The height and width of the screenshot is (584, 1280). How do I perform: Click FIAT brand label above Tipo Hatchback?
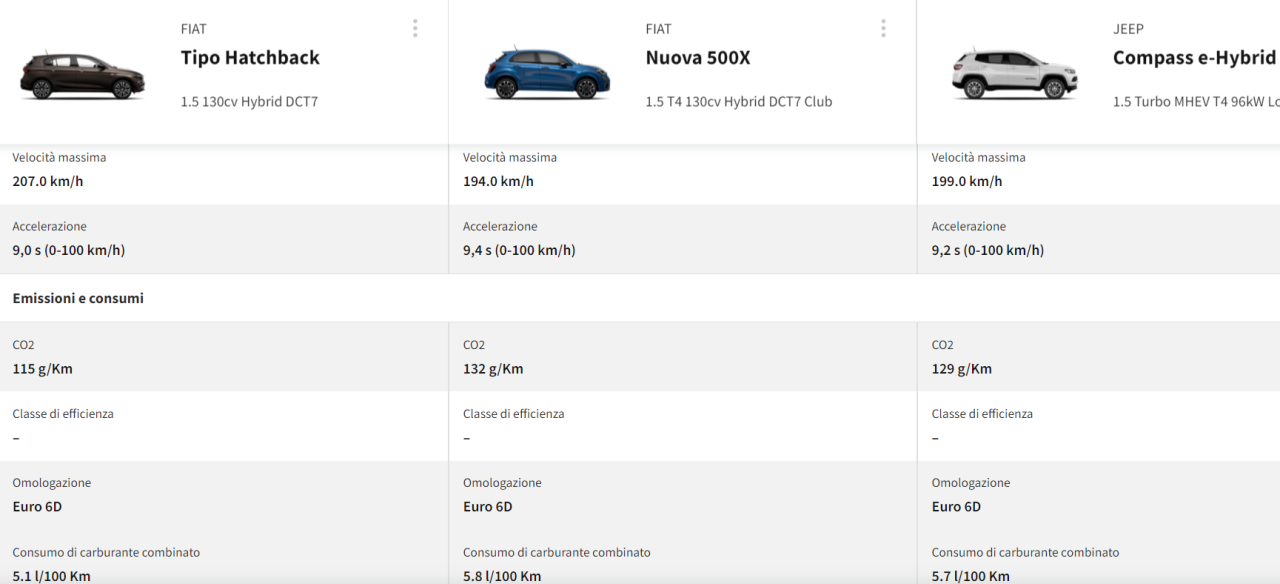[194, 29]
